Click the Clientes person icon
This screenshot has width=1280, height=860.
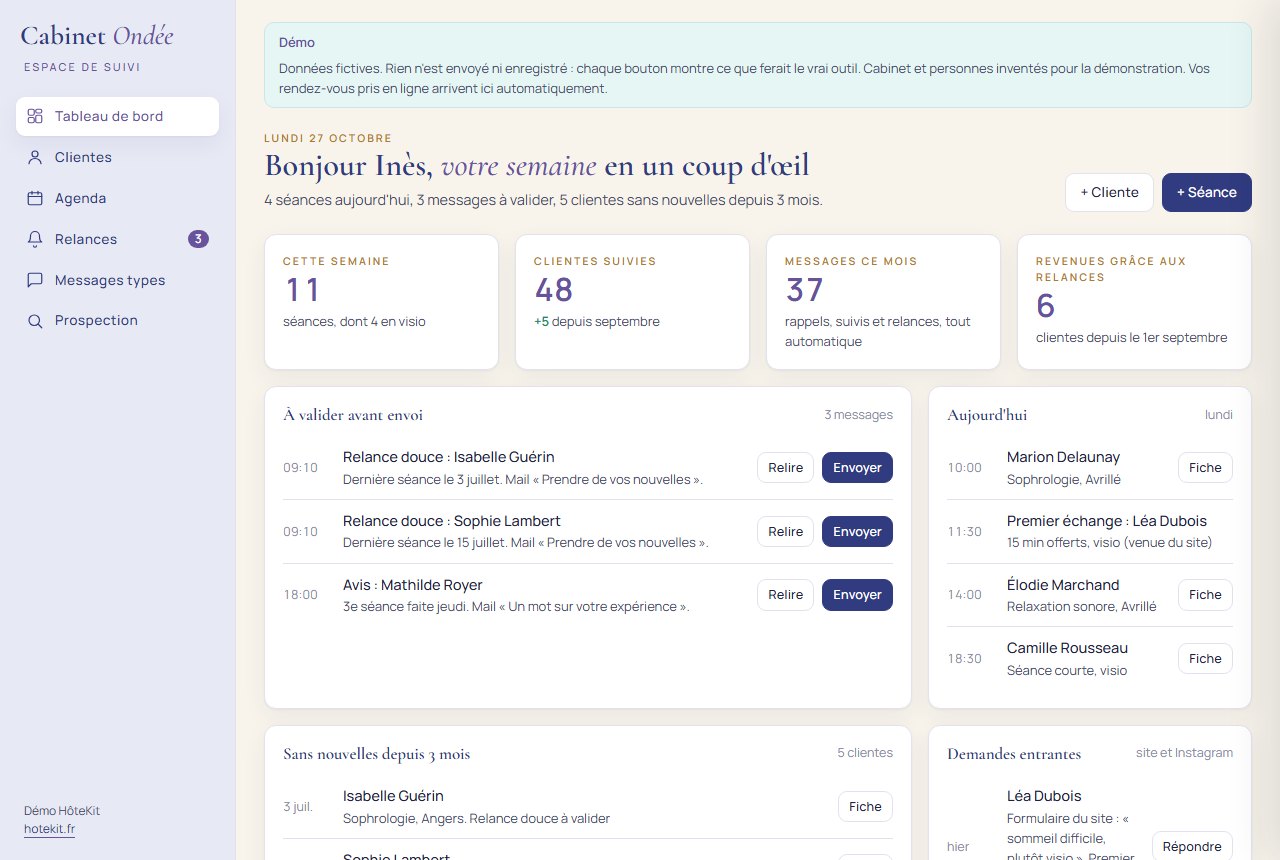(x=35, y=157)
